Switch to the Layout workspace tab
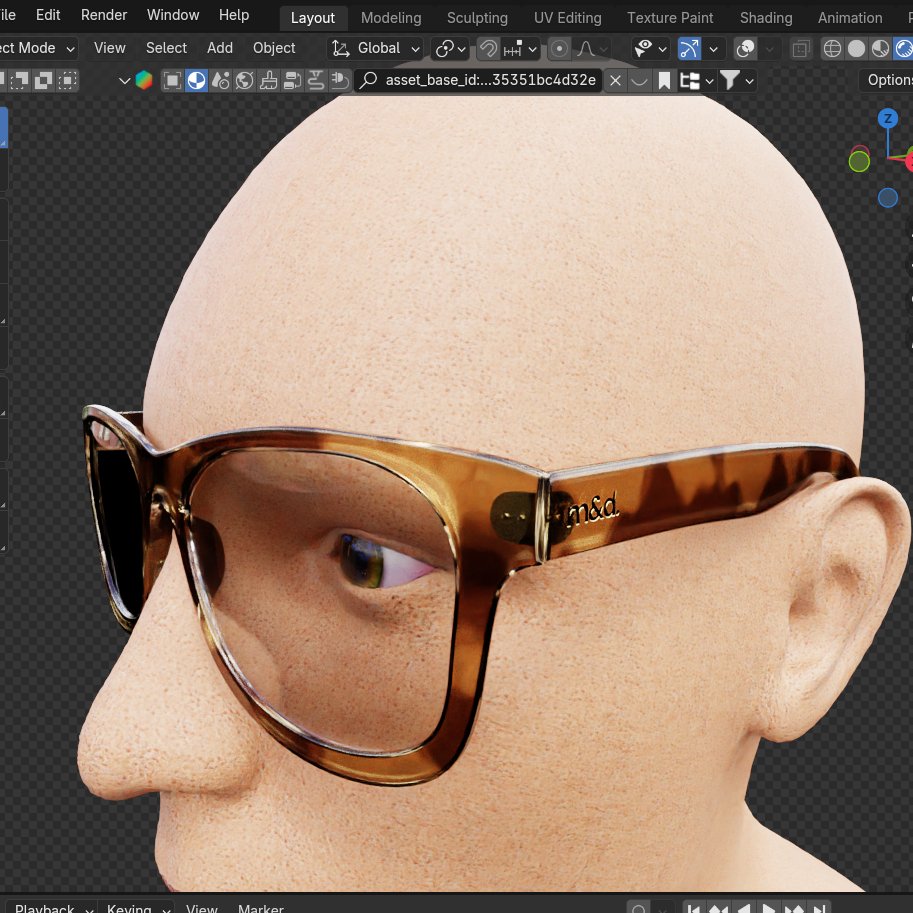 (x=313, y=18)
